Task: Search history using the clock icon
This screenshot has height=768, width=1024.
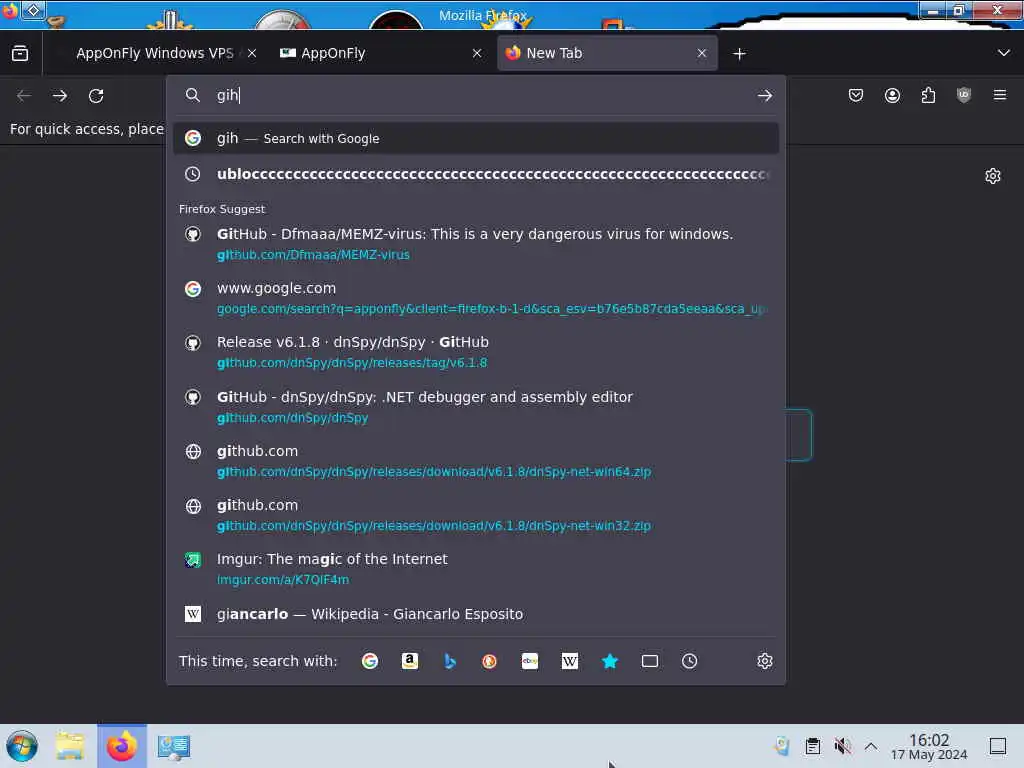Action: [x=690, y=661]
